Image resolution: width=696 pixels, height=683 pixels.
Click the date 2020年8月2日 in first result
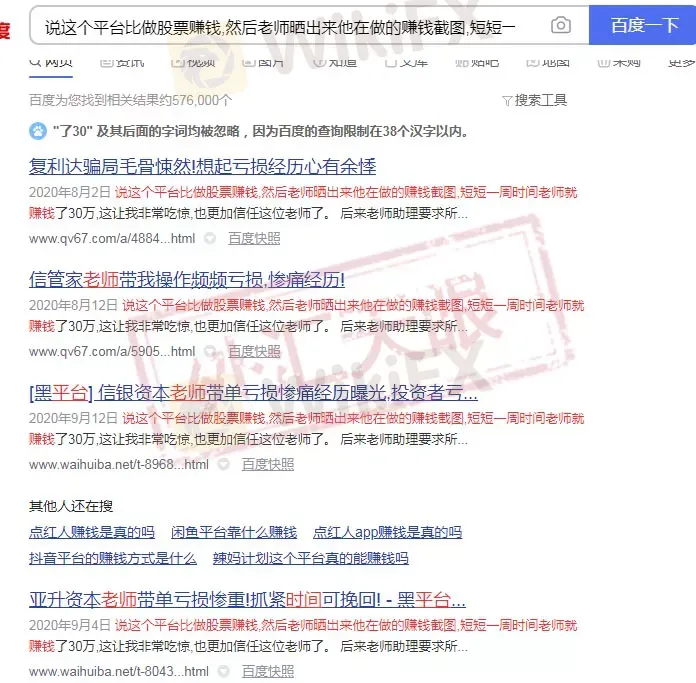70,192
